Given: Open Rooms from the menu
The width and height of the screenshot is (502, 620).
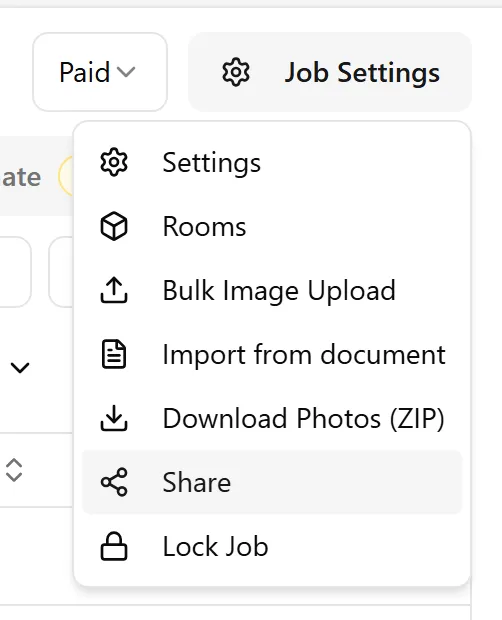Looking at the screenshot, I should [x=272, y=227].
